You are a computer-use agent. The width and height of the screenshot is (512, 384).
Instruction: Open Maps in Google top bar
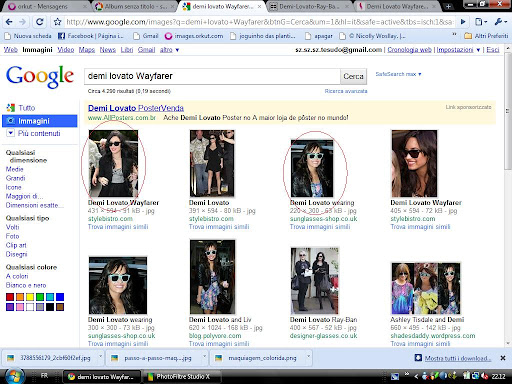click(87, 50)
